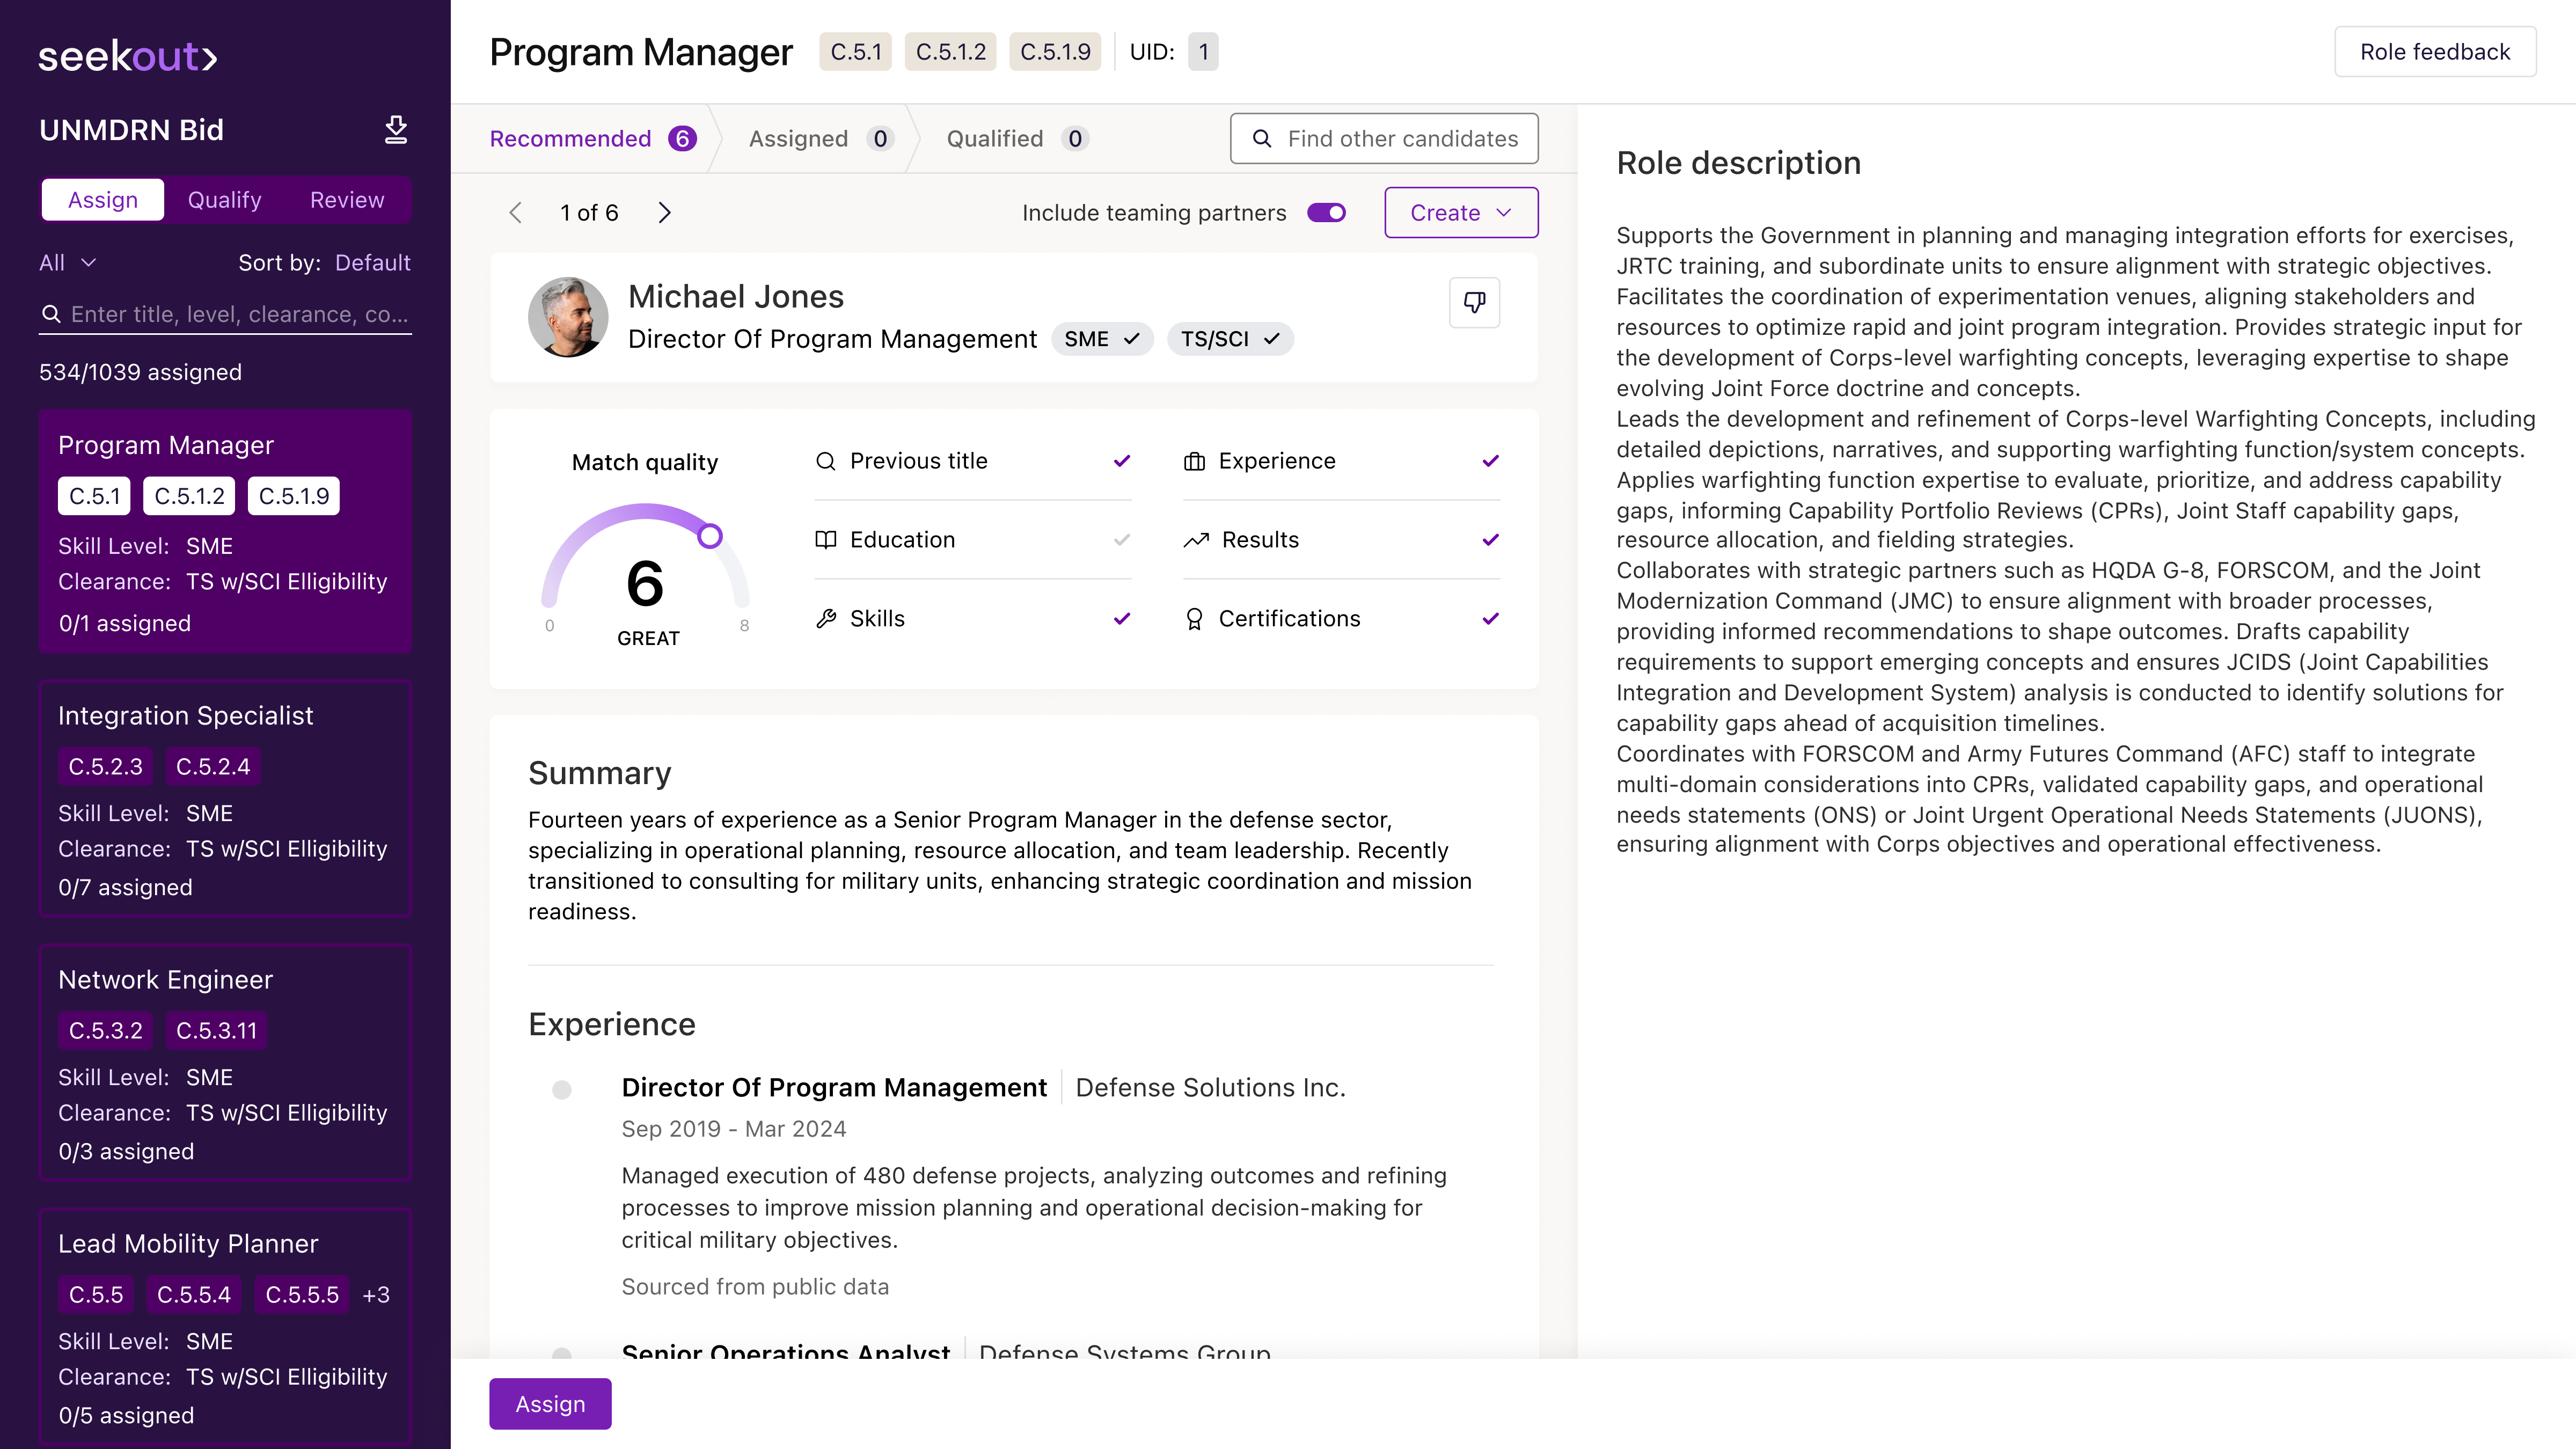
Task: Click the search icon in the sidebar filter
Action: [x=50, y=314]
